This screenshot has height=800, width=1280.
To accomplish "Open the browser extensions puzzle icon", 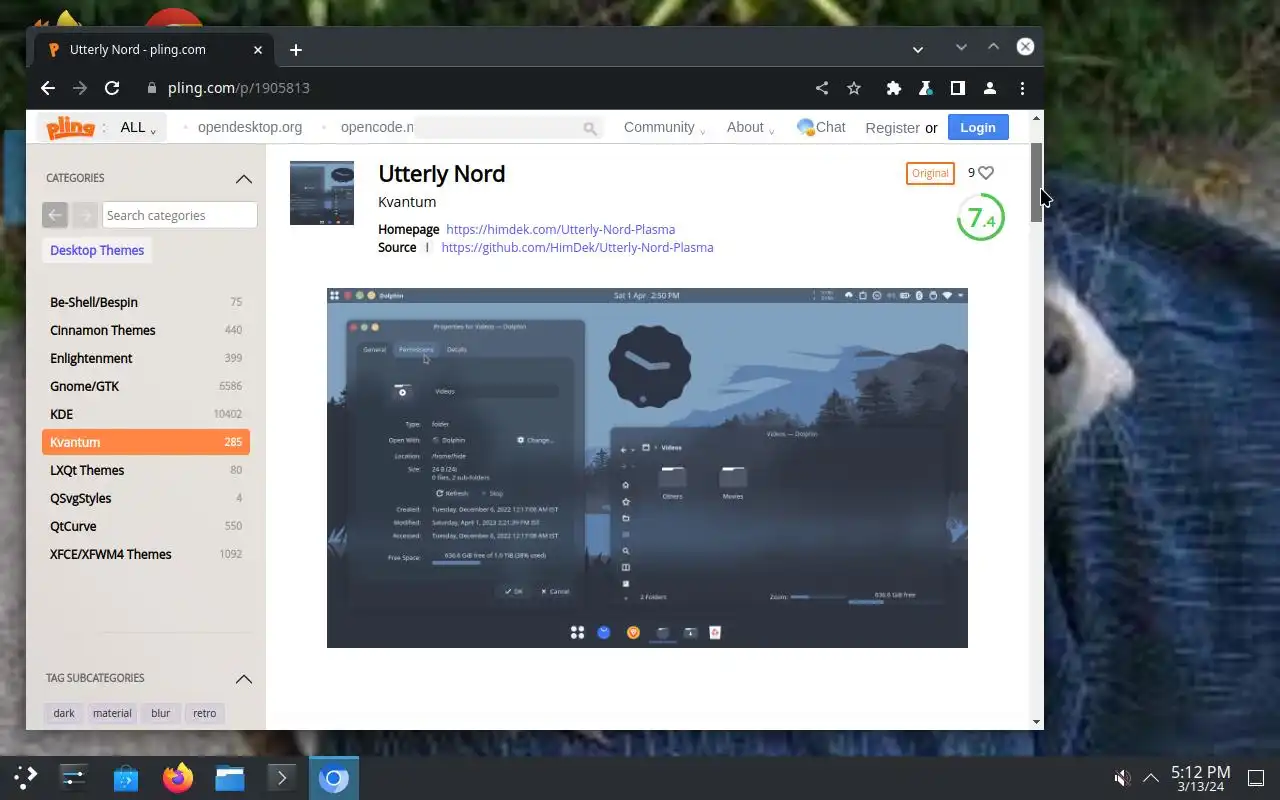I will click(894, 88).
